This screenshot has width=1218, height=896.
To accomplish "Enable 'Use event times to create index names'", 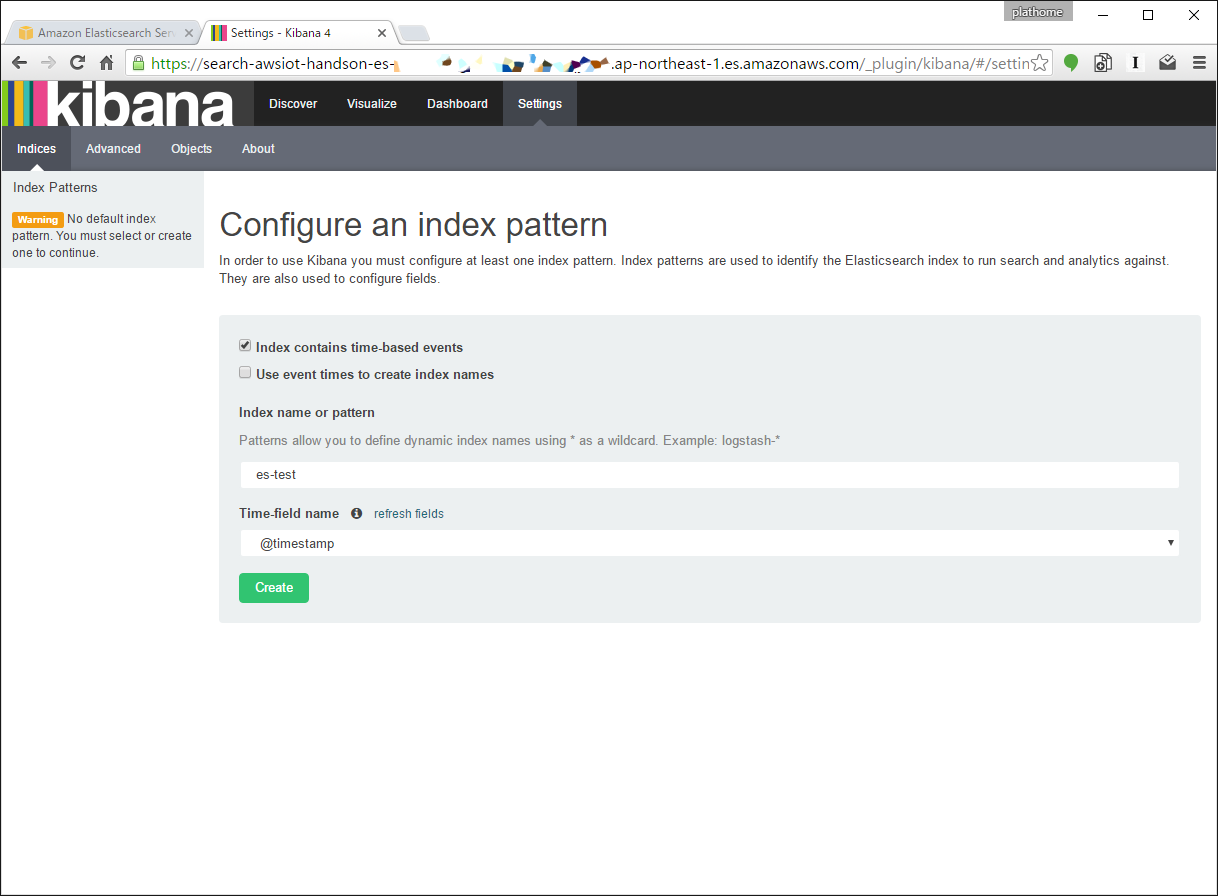I will pos(245,373).
